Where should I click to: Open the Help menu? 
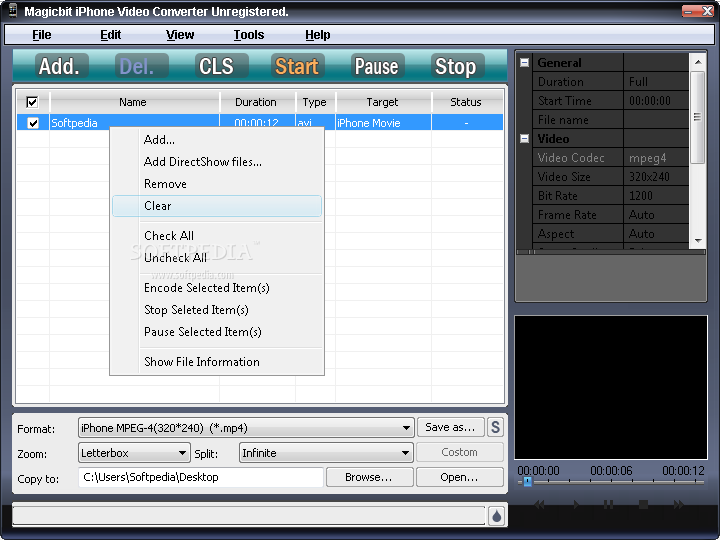pos(318,35)
